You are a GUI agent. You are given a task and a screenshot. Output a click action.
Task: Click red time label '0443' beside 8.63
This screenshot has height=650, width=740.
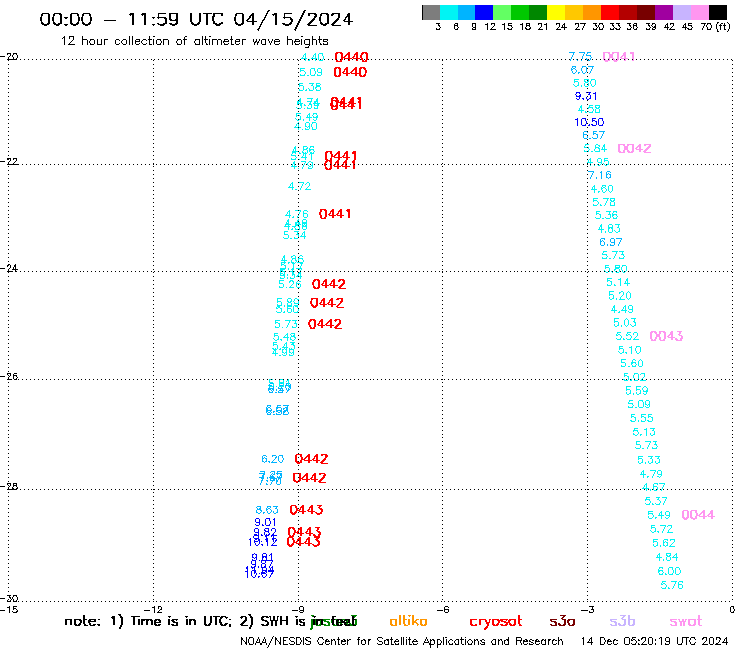point(306,510)
